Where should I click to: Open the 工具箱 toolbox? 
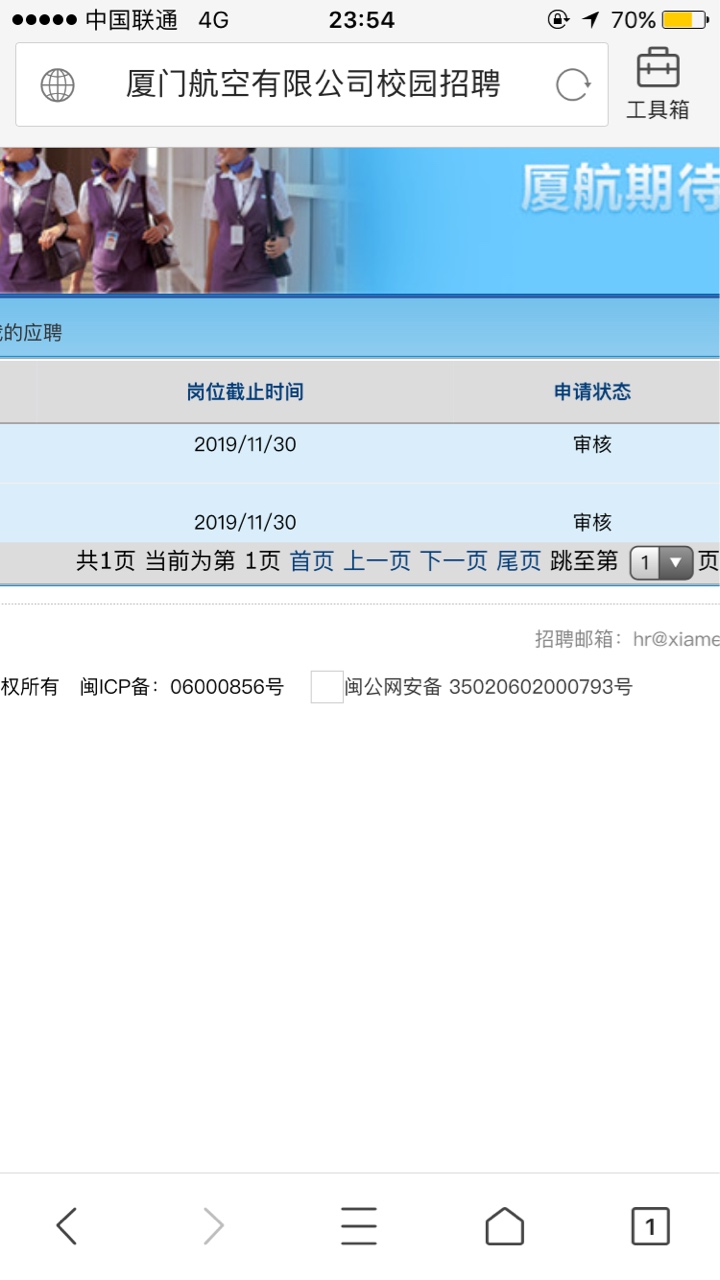pos(658,84)
